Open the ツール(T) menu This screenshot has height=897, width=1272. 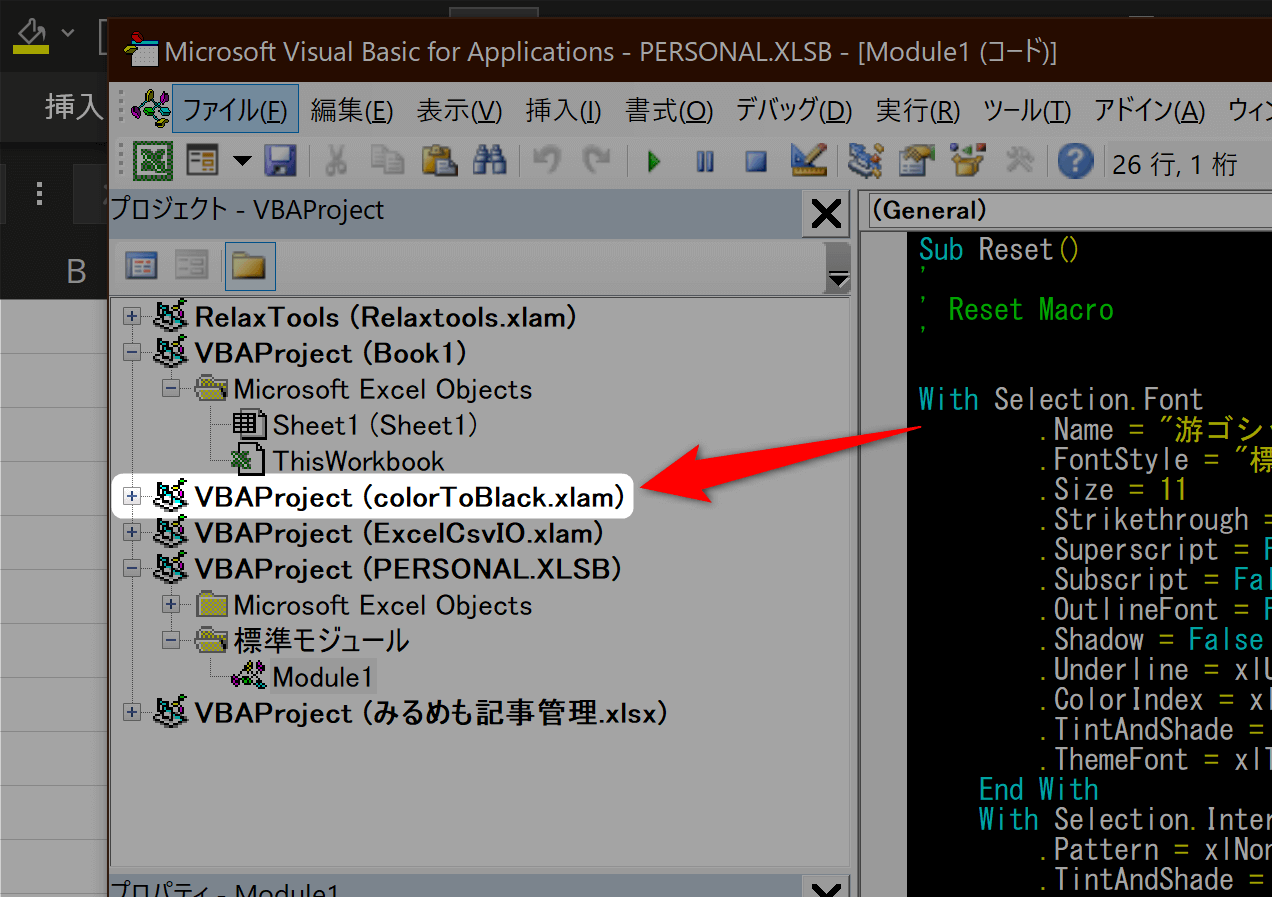tap(1027, 110)
